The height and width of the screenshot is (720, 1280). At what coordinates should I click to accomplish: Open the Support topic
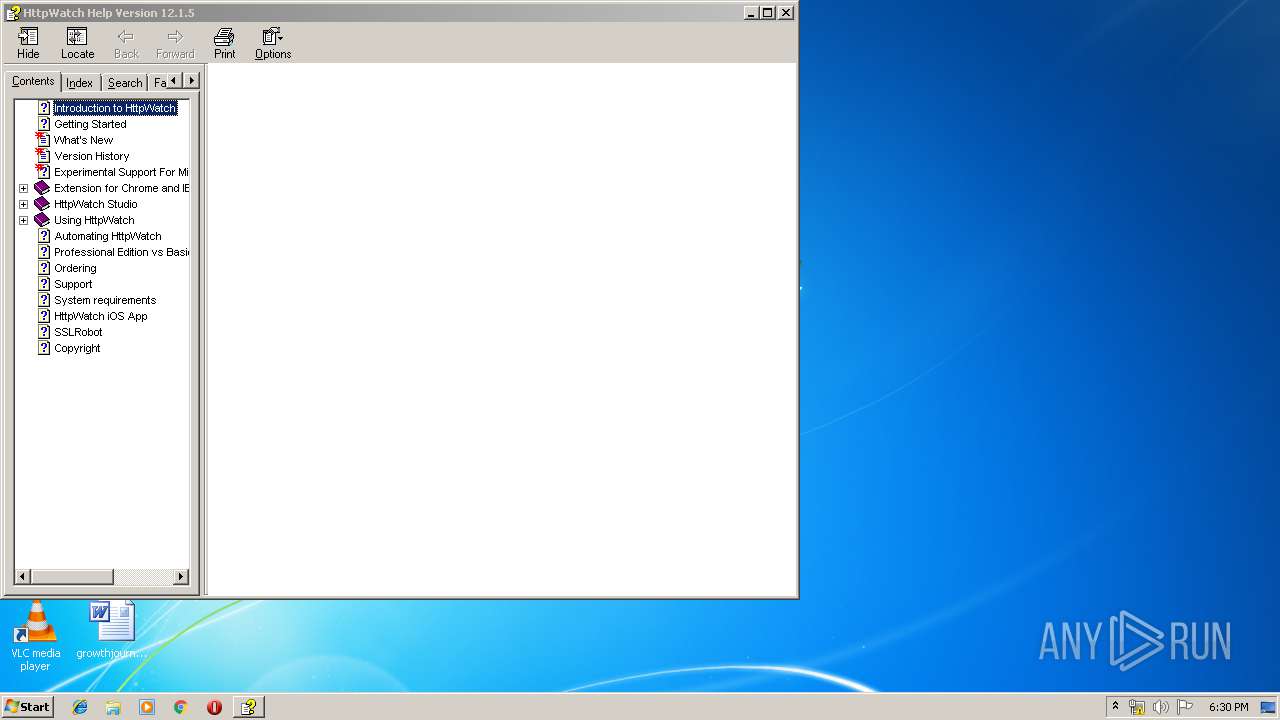73,284
